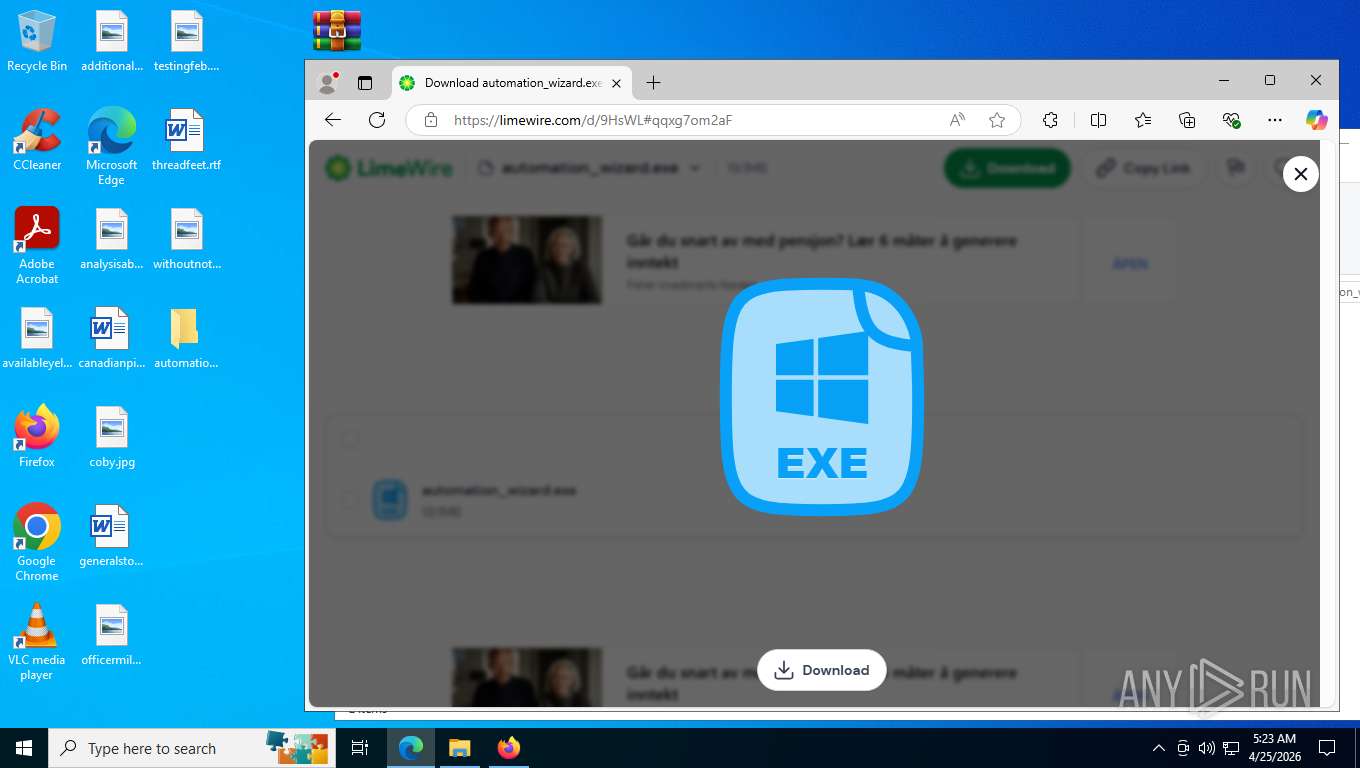Open Windows Start menu

[x=24, y=748]
